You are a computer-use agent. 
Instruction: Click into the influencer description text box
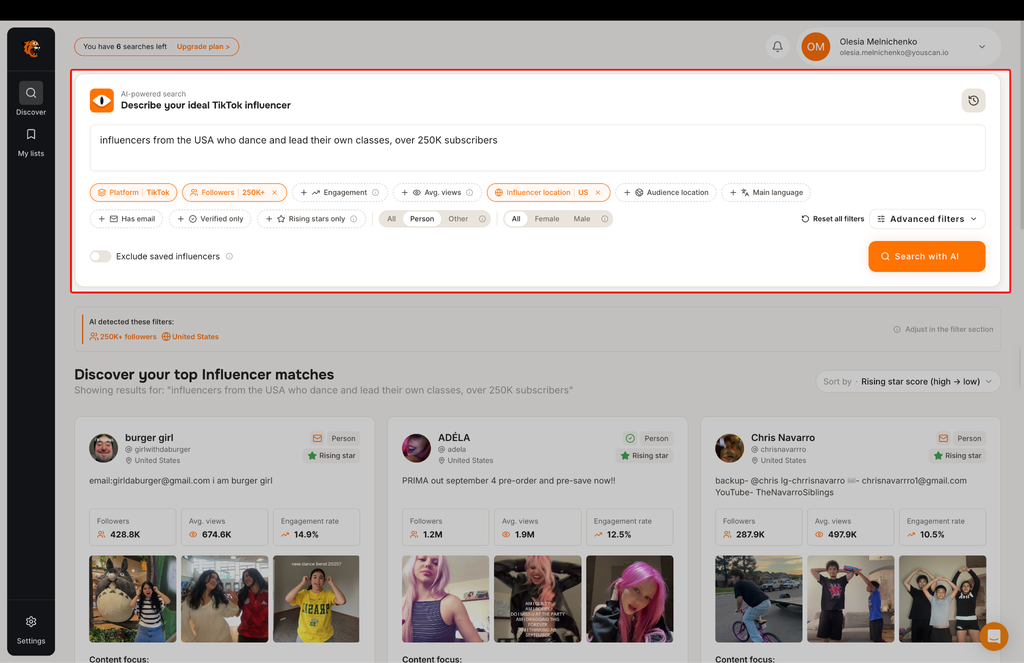click(x=537, y=148)
